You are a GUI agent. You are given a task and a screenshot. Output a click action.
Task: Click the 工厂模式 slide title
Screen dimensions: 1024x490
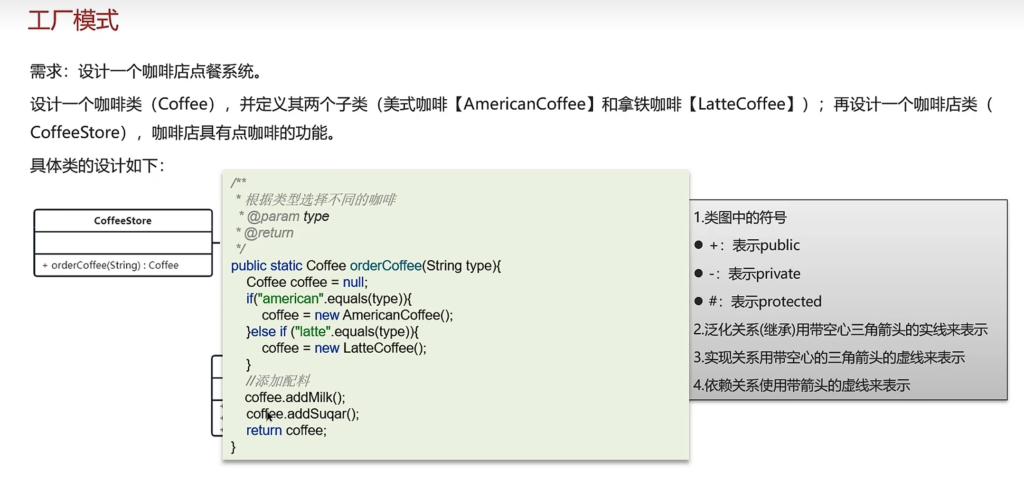pos(73,20)
